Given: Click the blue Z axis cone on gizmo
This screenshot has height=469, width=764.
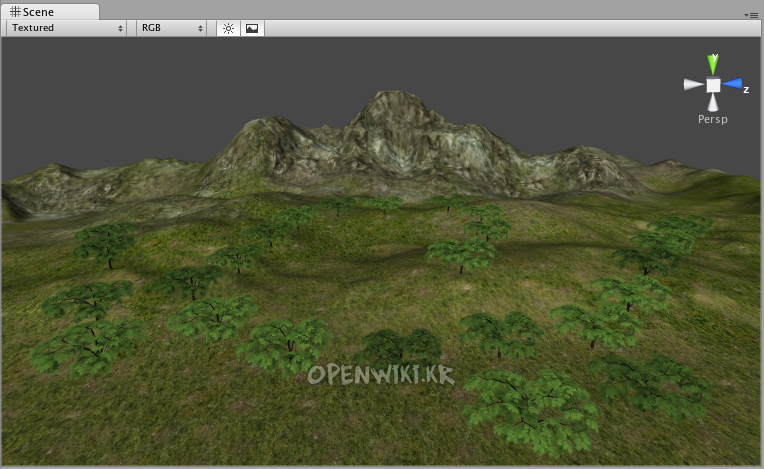Looking at the screenshot, I should (x=733, y=84).
